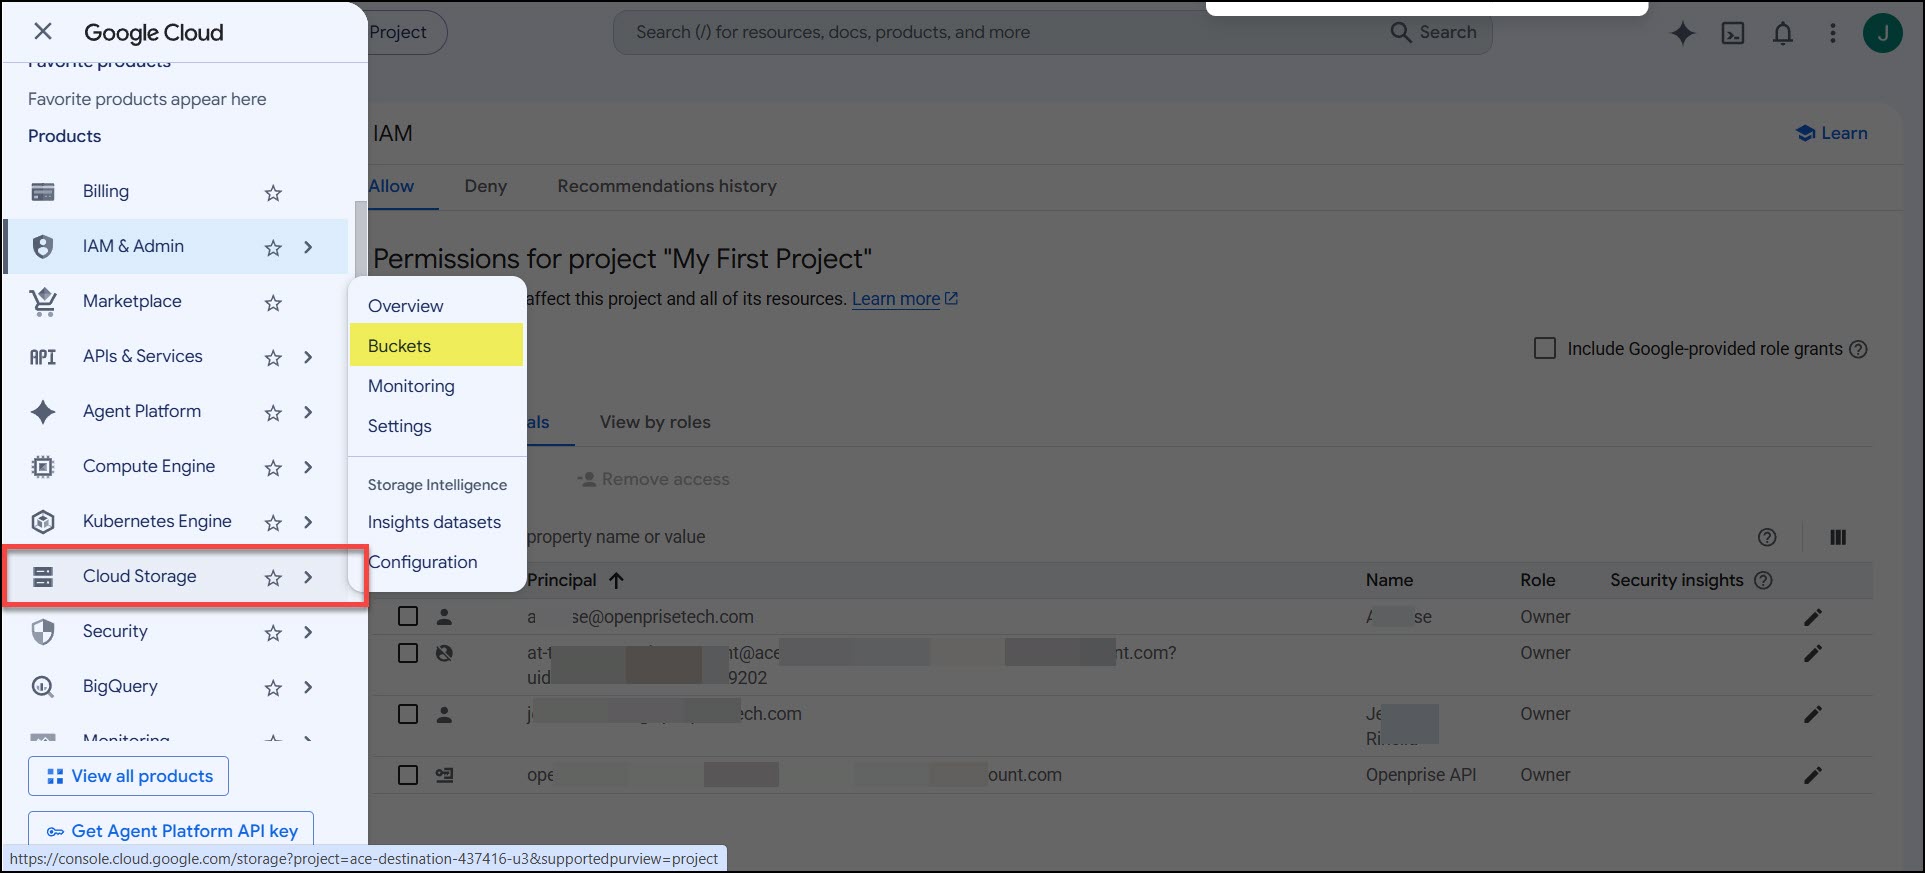The width and height of the screenshot is (1925, 873).
Task: Activate Cloud Shell terminal icon
Action: [x=1733, y=33]
